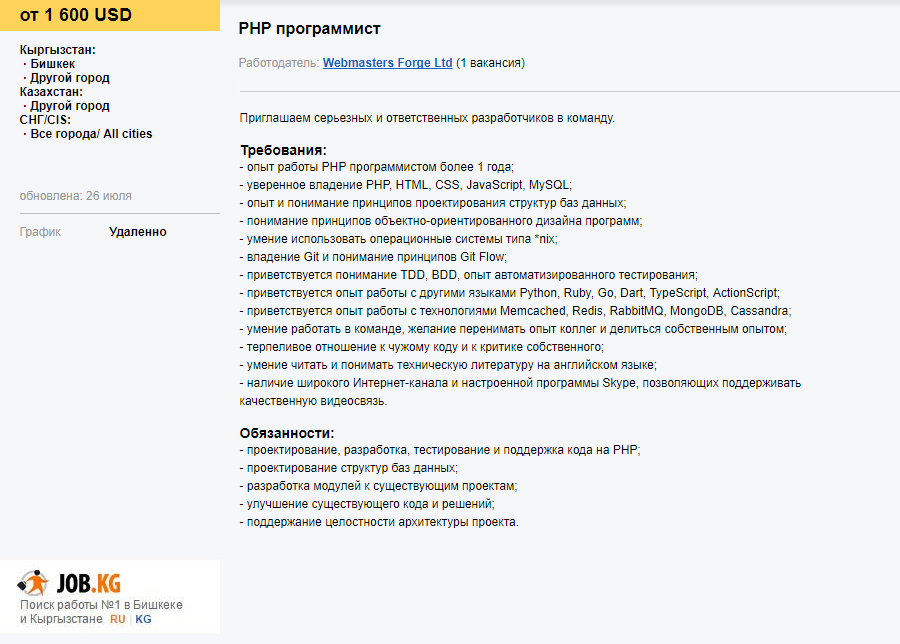Switch site language to RU

pyautogui.click(x=118, y=619)
